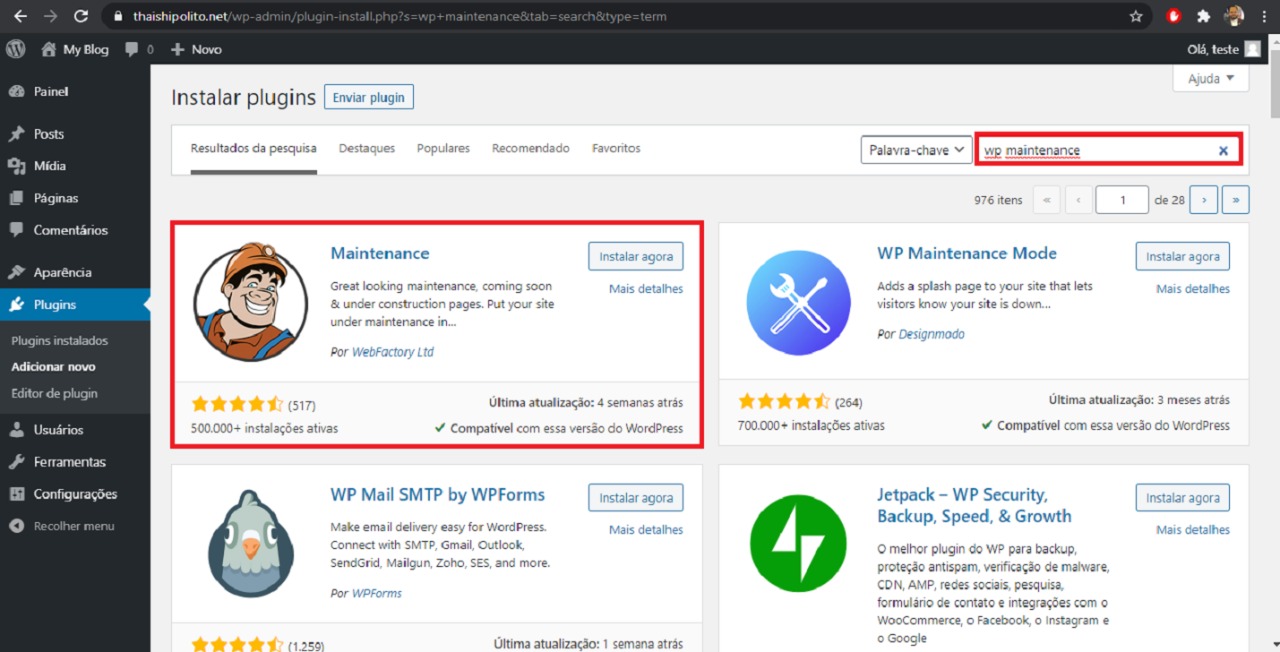Go forward in browser history
Viewport: 1280px width, 652px height.
click(x=50, y=16)
